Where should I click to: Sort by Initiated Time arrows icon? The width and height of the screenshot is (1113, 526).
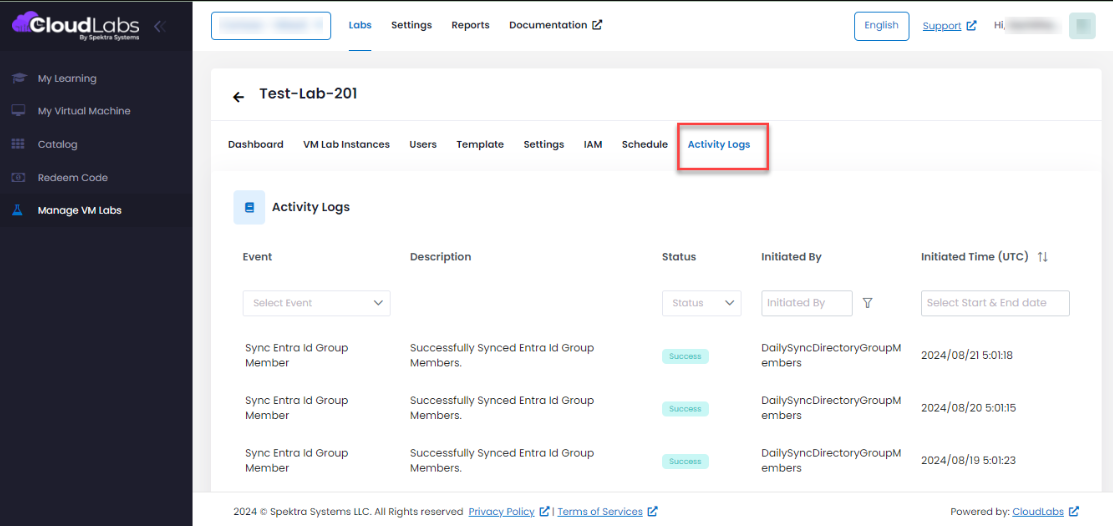tap(1042, 257)
